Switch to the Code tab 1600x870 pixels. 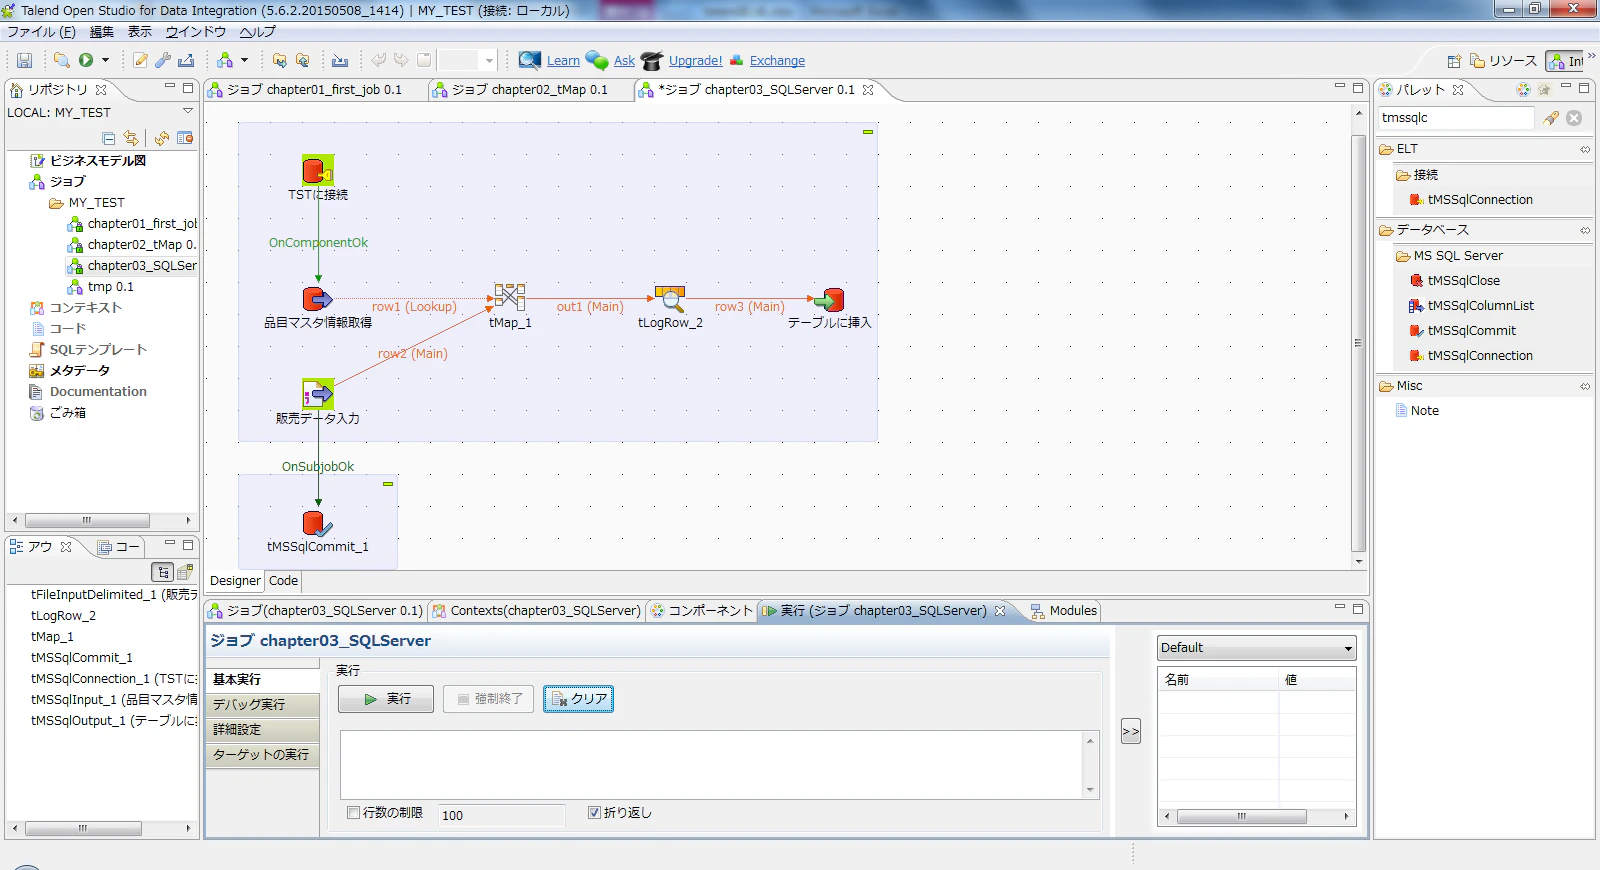pos(283,581)
